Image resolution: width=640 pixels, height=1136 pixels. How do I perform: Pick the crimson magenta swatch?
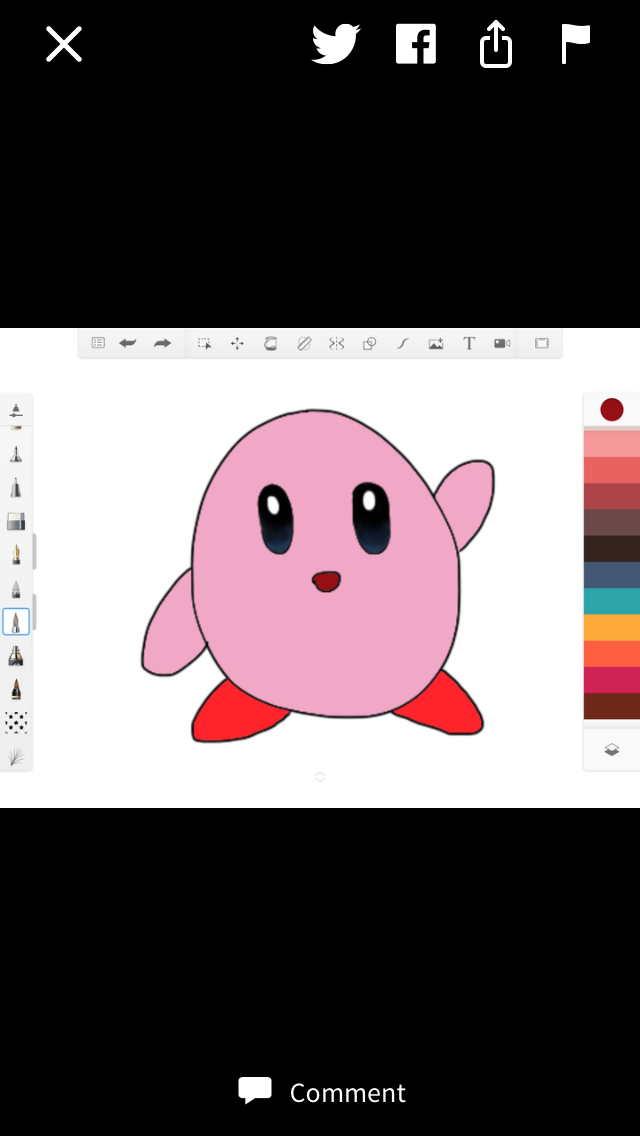(612, 680)
